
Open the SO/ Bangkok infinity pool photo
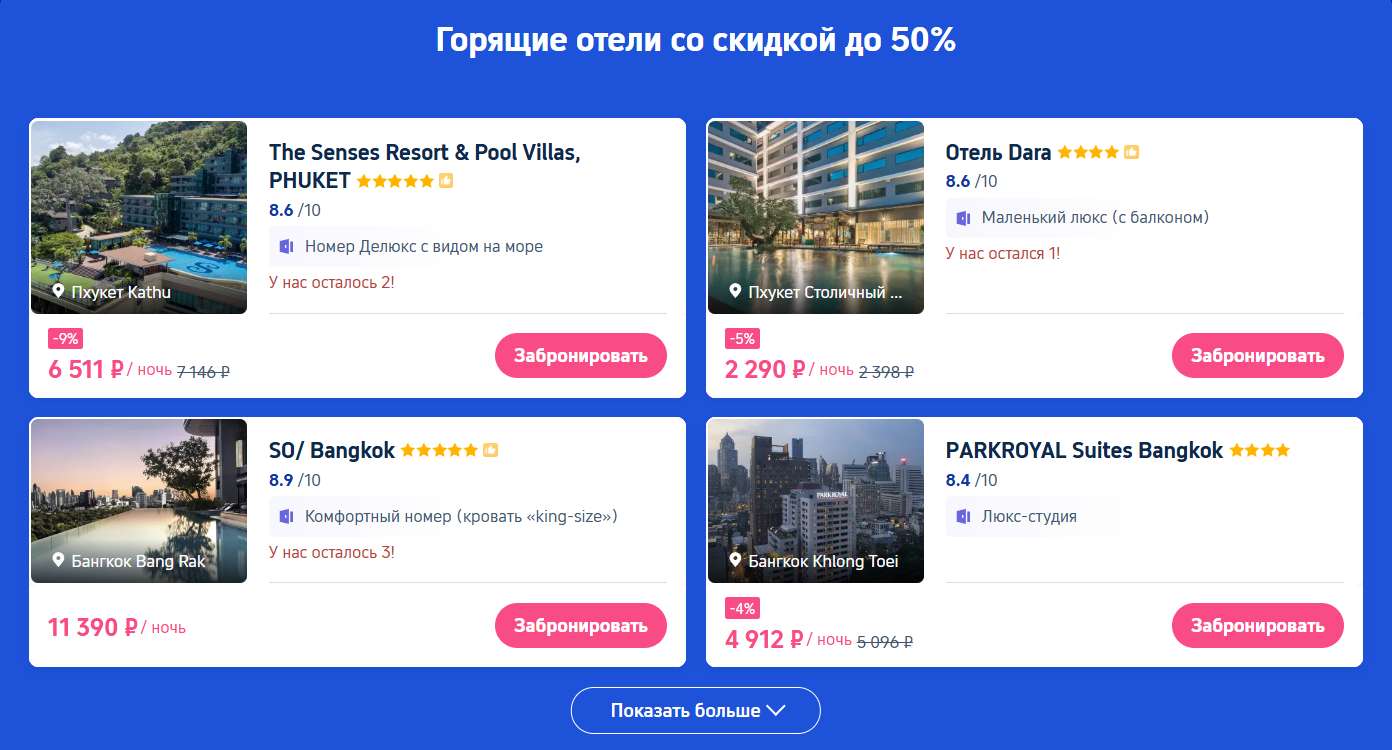click(139, 500)
